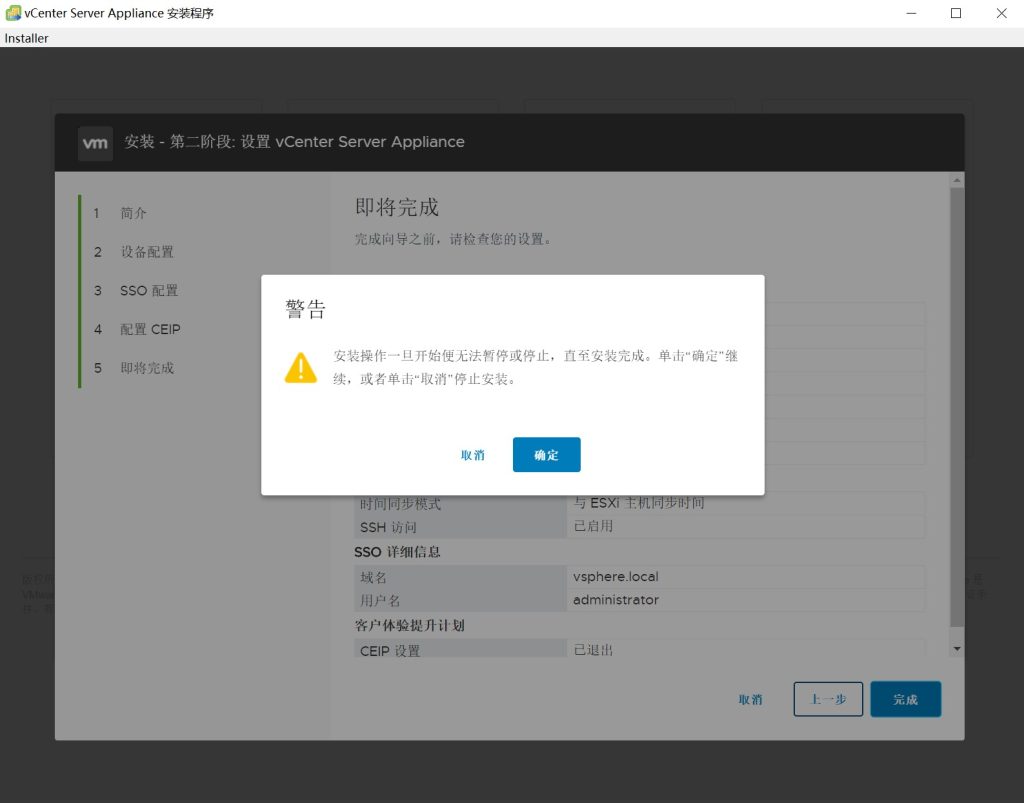Click the wizard's bottom 取消 link
Screen dimensions: 1024x803
750,699
